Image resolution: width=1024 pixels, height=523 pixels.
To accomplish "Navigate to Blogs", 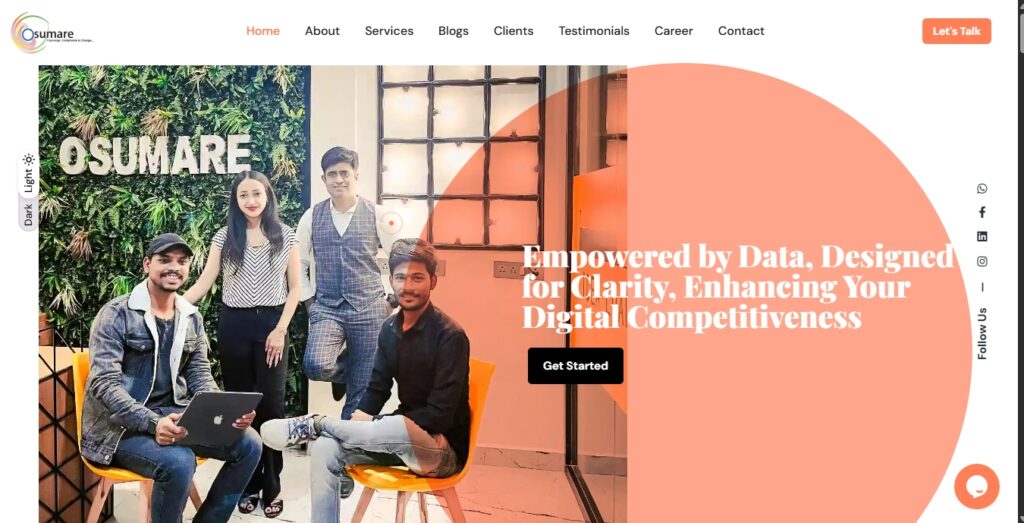I will click(453, 31).
